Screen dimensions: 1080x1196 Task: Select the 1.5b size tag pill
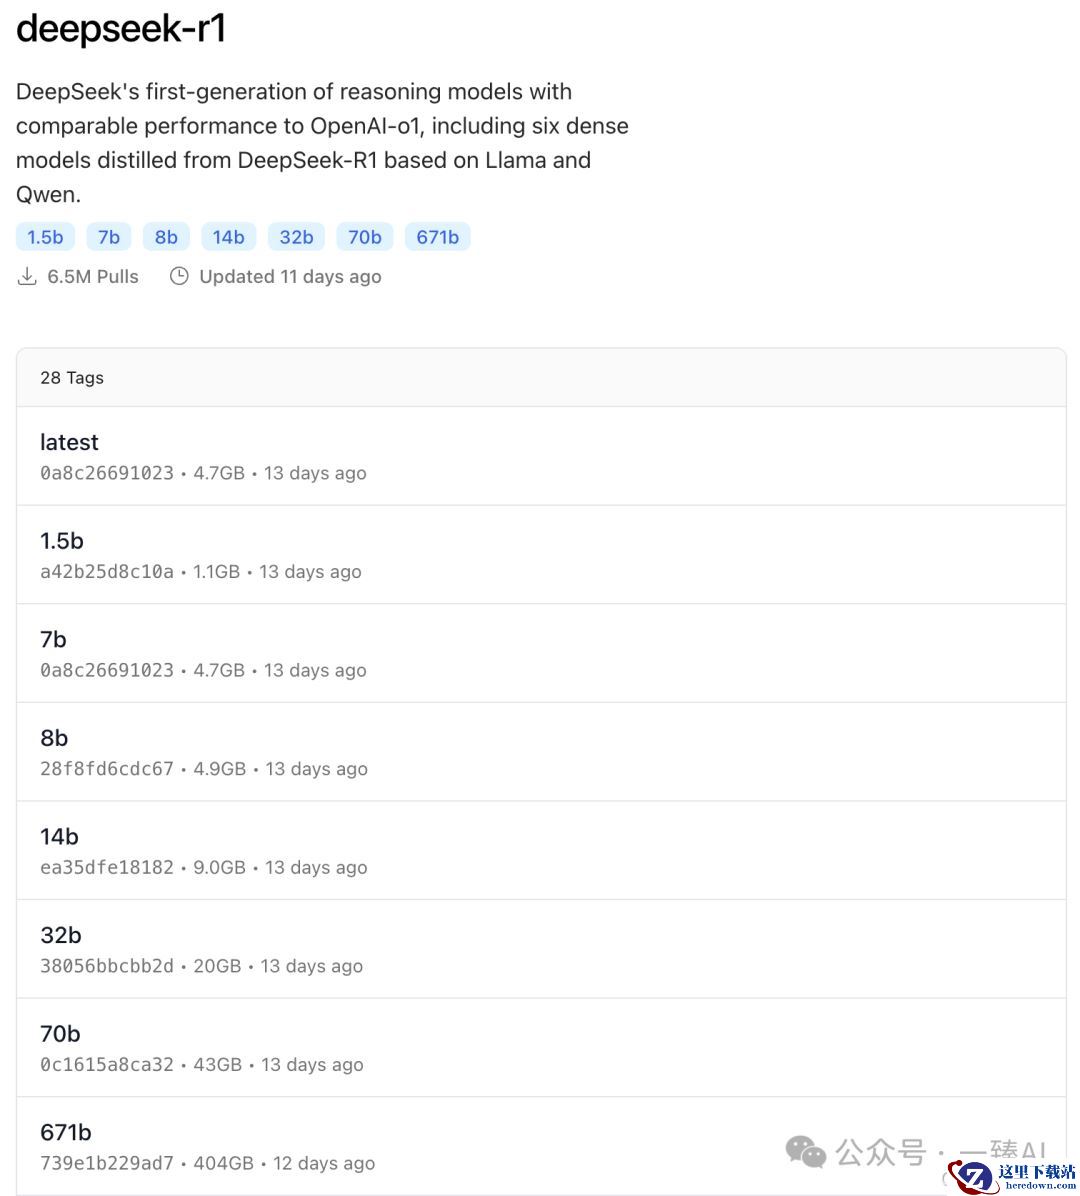coord(45,237)
